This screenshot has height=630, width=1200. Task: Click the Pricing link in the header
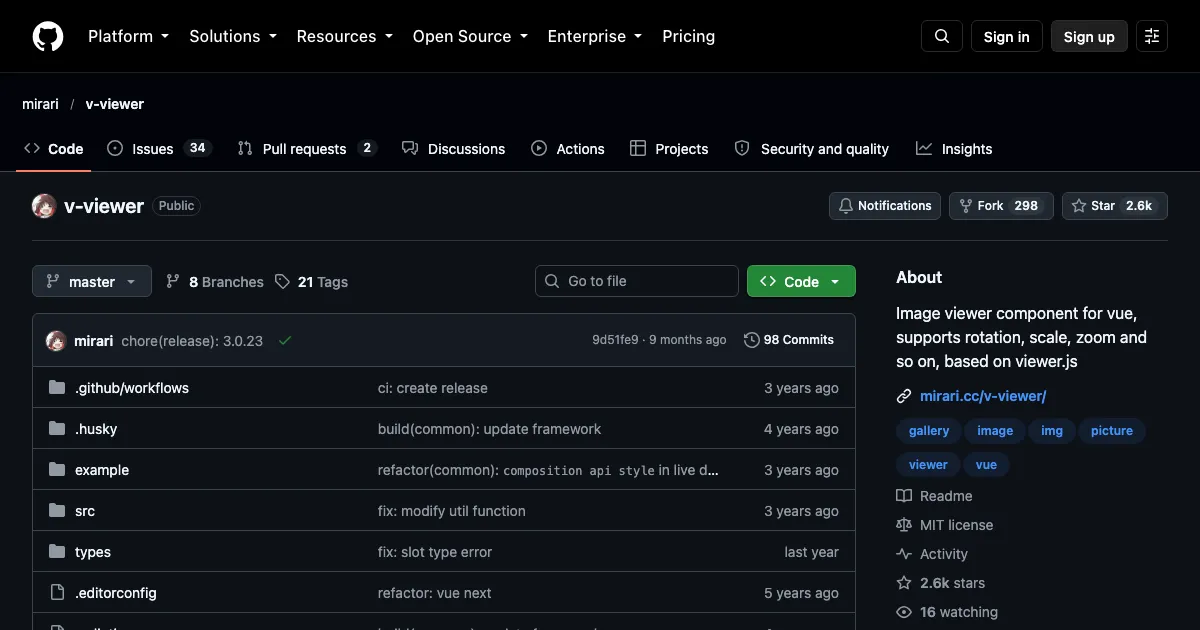pyautogui.click(x=689, y=36)
